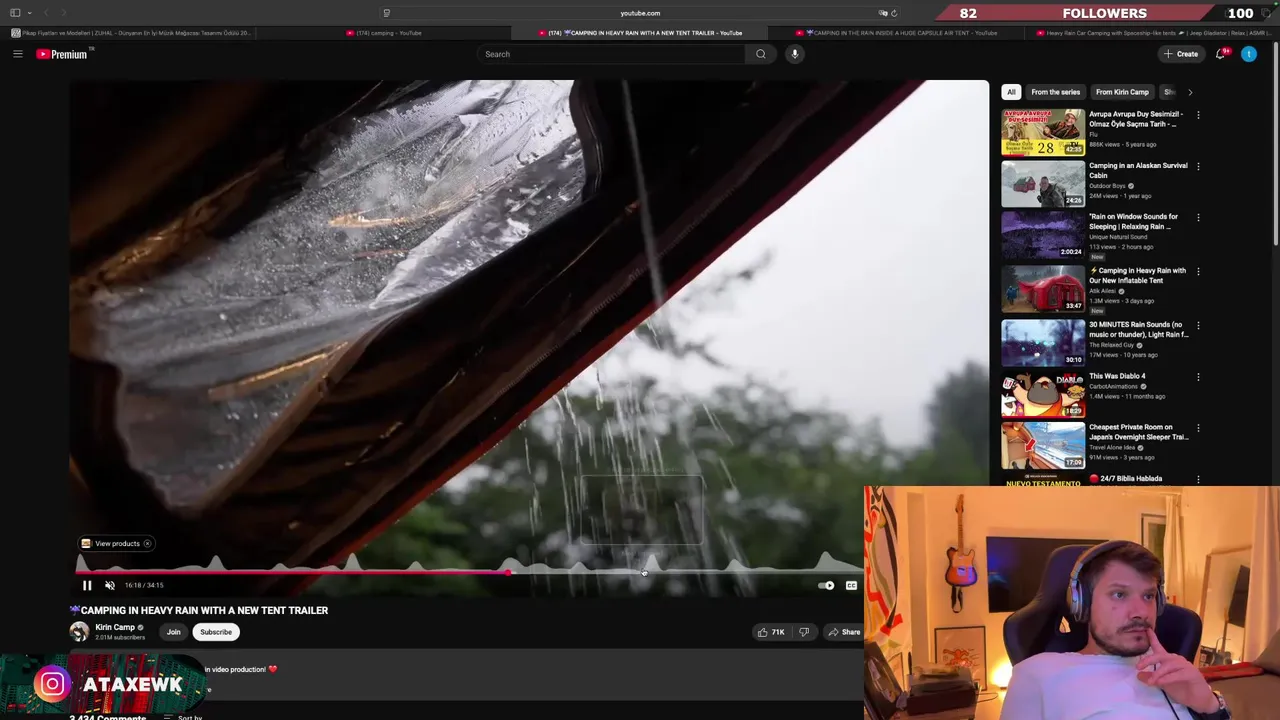Image resolution: width=1280 pixels, height=720 pixels.
Task: Click the Camping in Heavy Rain inflatable tent title
Action: tap(1138, 275)
